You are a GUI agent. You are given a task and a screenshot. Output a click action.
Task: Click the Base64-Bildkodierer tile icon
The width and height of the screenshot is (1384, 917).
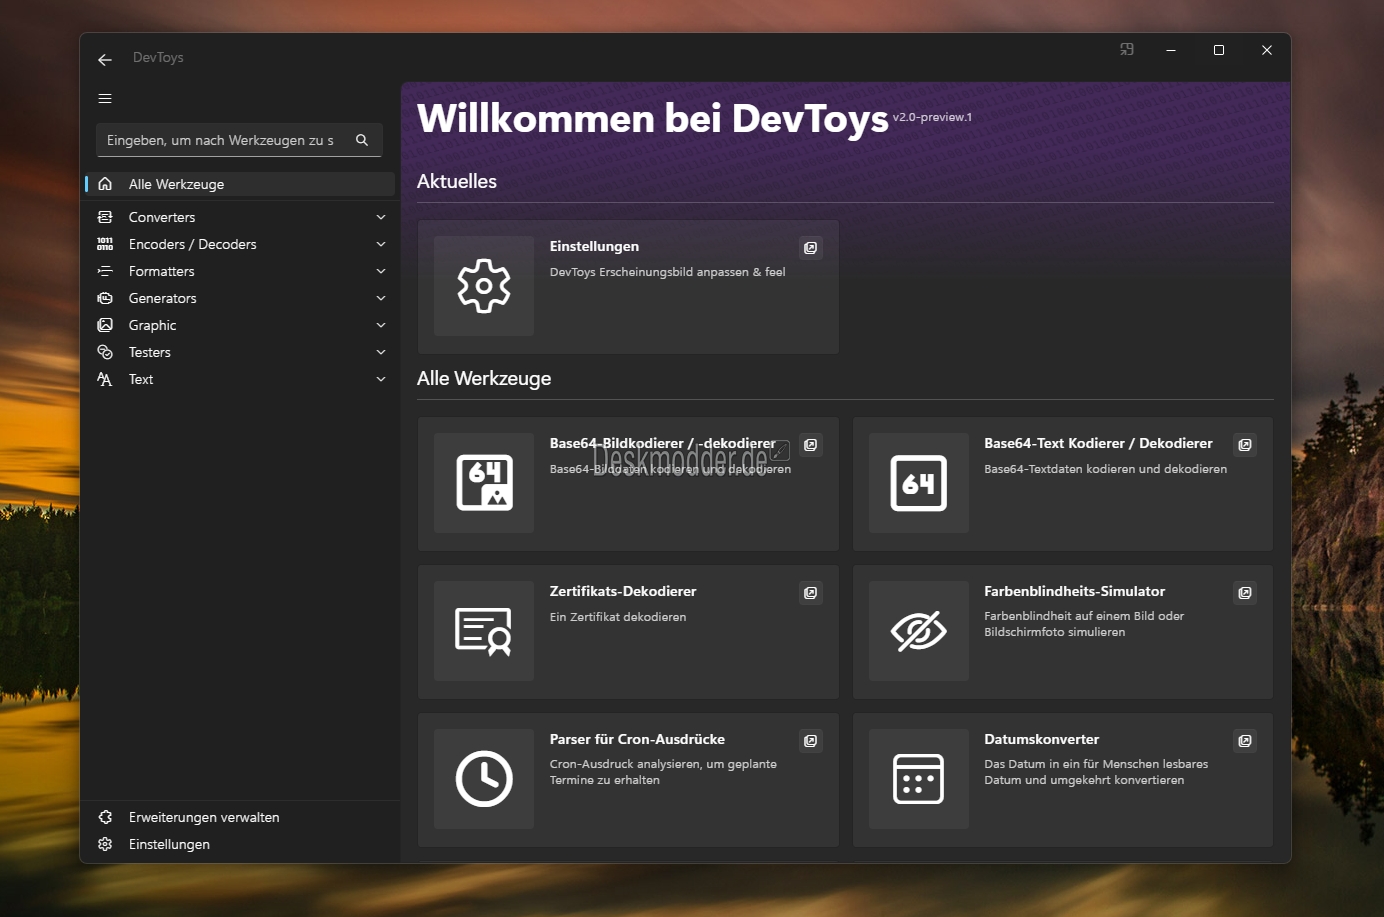484,483
